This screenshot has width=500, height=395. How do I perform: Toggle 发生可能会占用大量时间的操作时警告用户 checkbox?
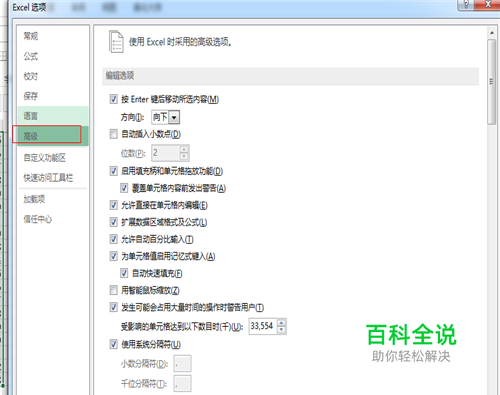114,307
